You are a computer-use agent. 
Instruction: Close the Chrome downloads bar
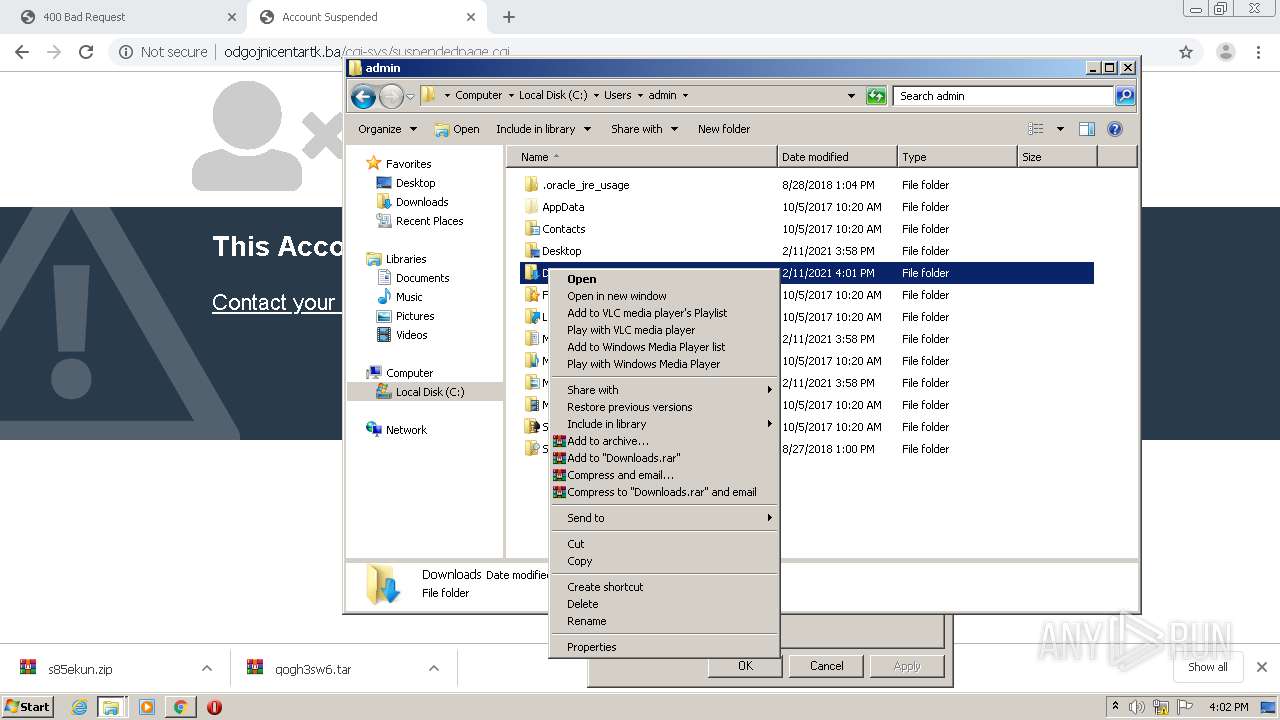click(1262, 667)
